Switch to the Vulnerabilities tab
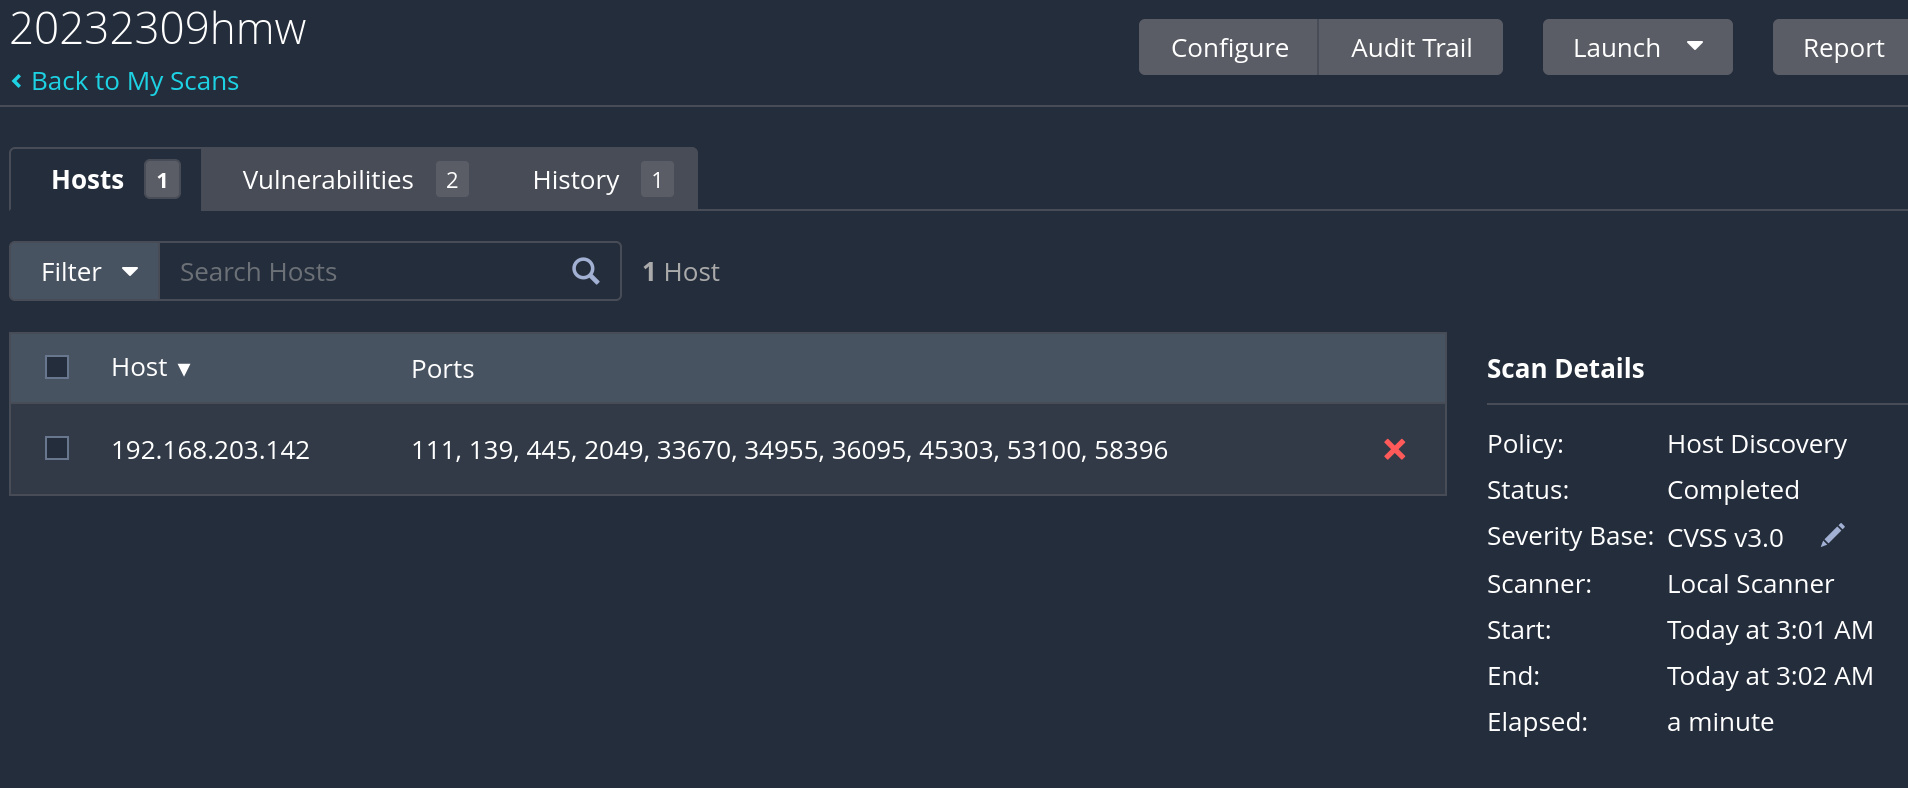Screen dimensions: 1908x788 (x=328, y=180)
